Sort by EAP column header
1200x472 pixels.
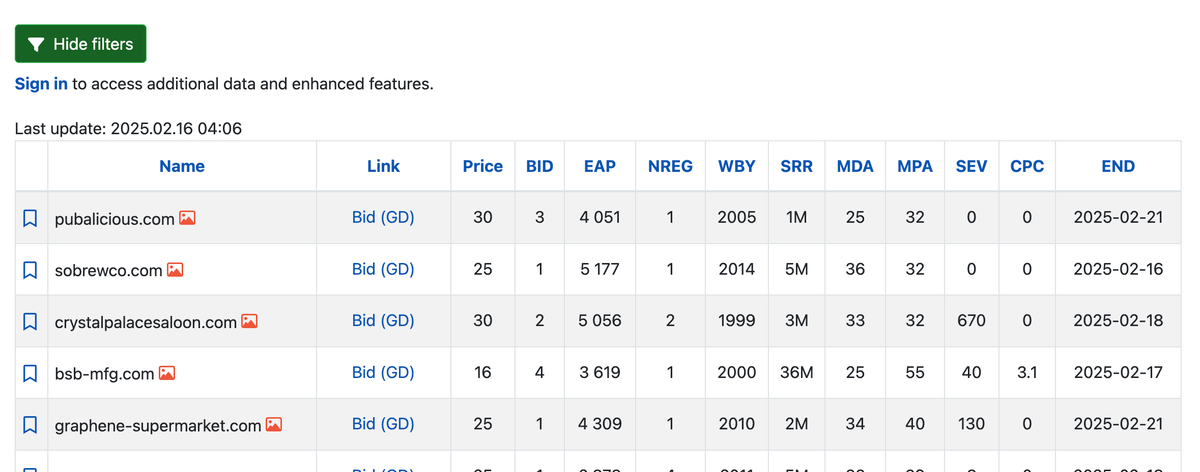click(x=600, y=166)
